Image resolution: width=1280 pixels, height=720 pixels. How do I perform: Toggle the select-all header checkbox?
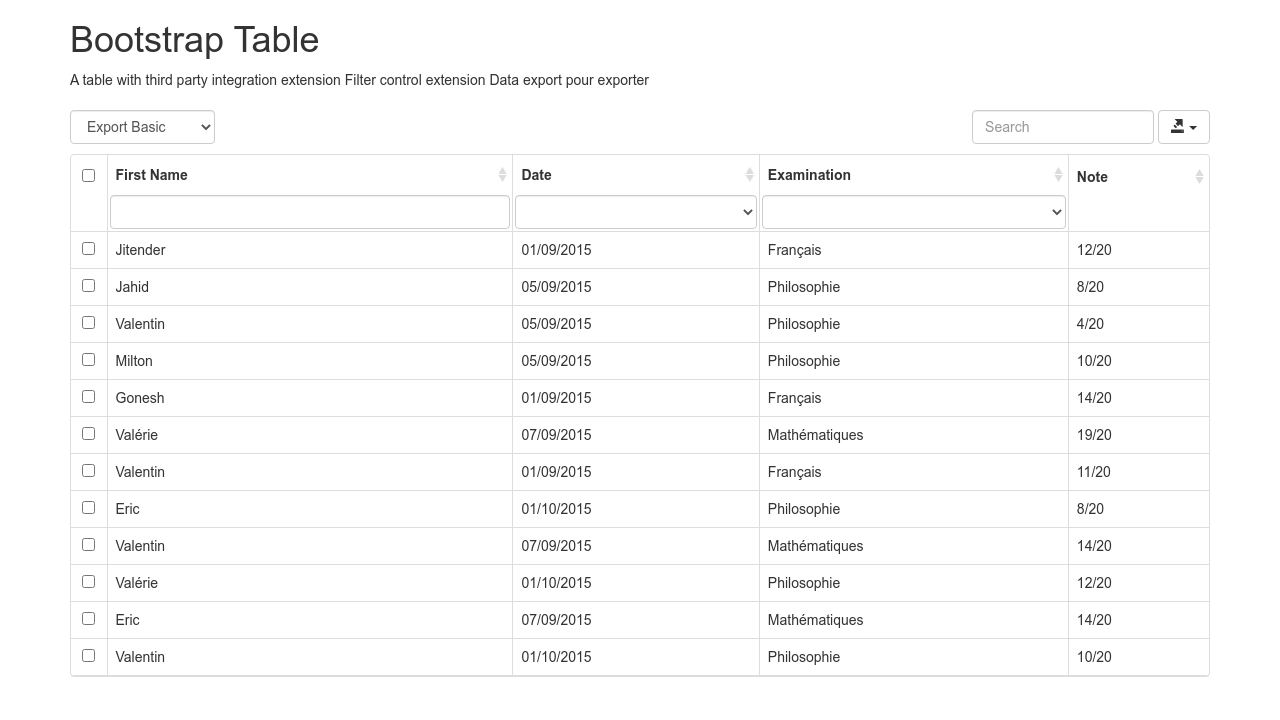coord(89,175)
